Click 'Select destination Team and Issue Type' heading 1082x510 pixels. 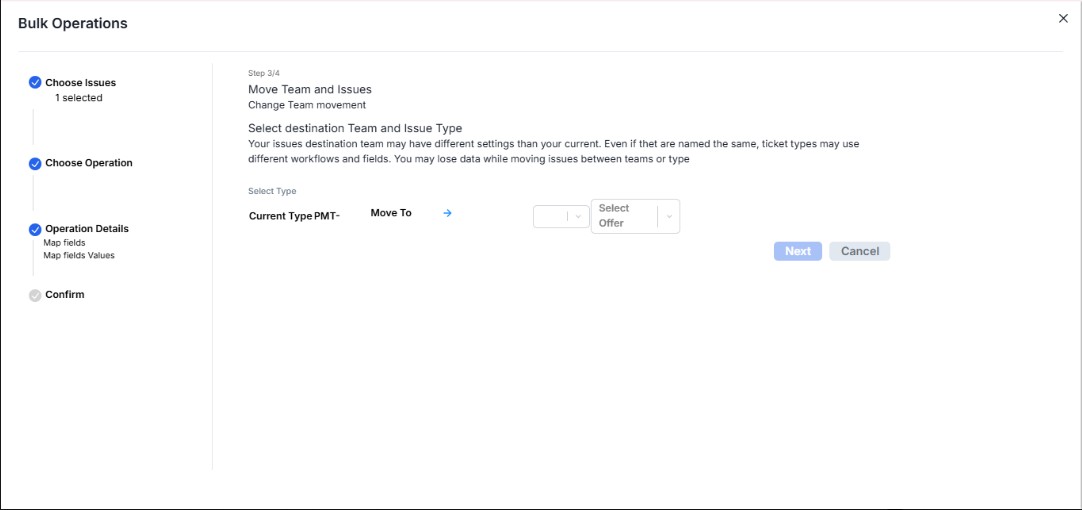(355, 128)
